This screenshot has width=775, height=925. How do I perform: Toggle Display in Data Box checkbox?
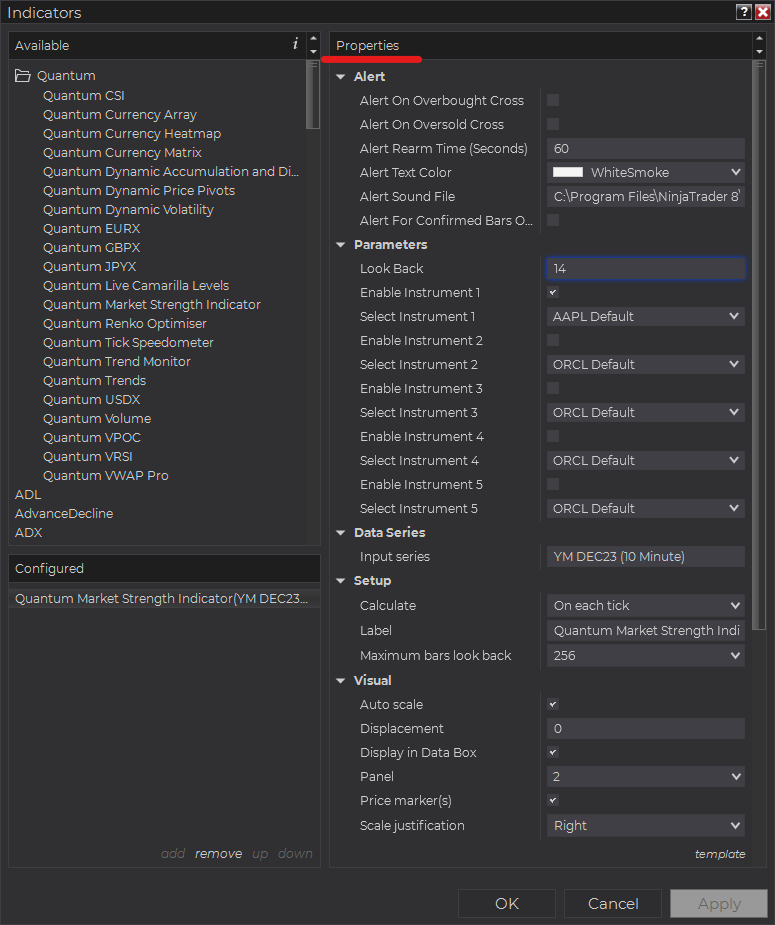[553, 752]
